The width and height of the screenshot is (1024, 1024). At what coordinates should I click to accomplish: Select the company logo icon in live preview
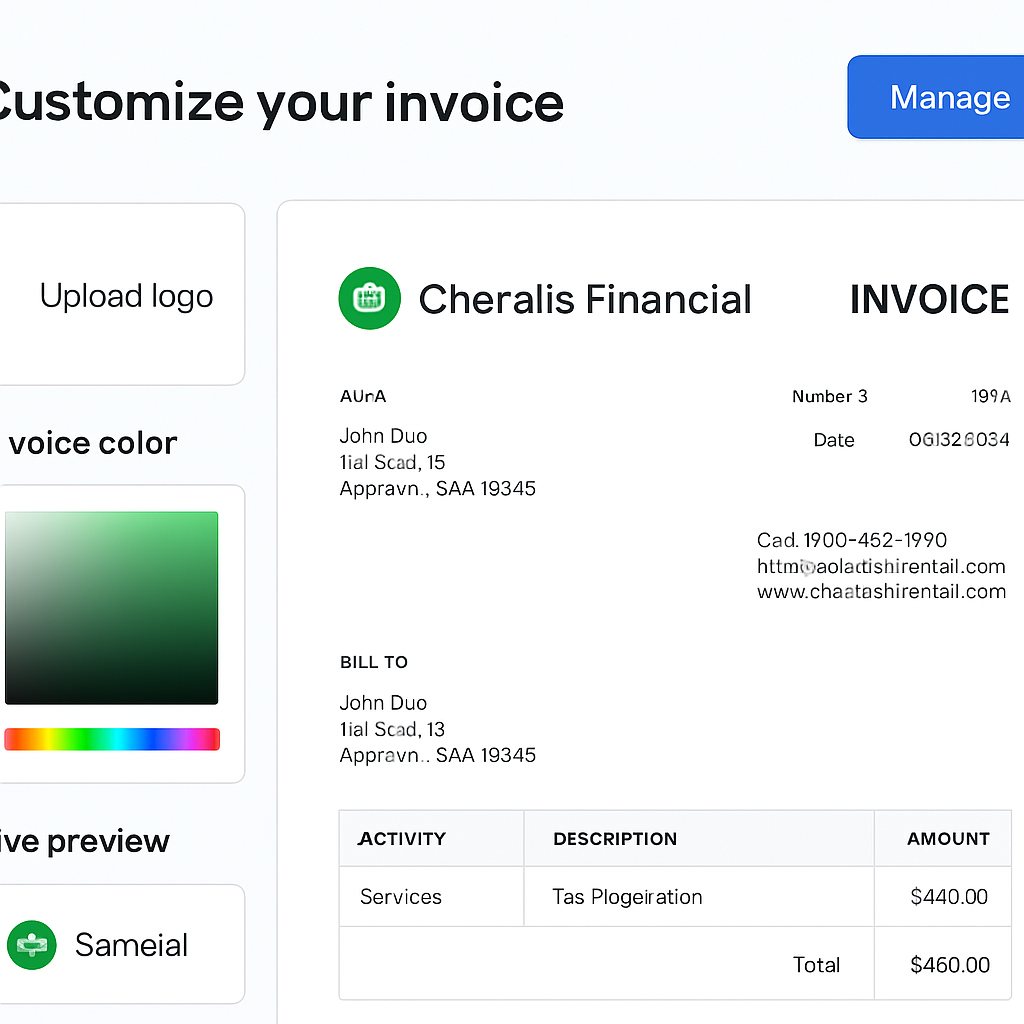point(31,944)
